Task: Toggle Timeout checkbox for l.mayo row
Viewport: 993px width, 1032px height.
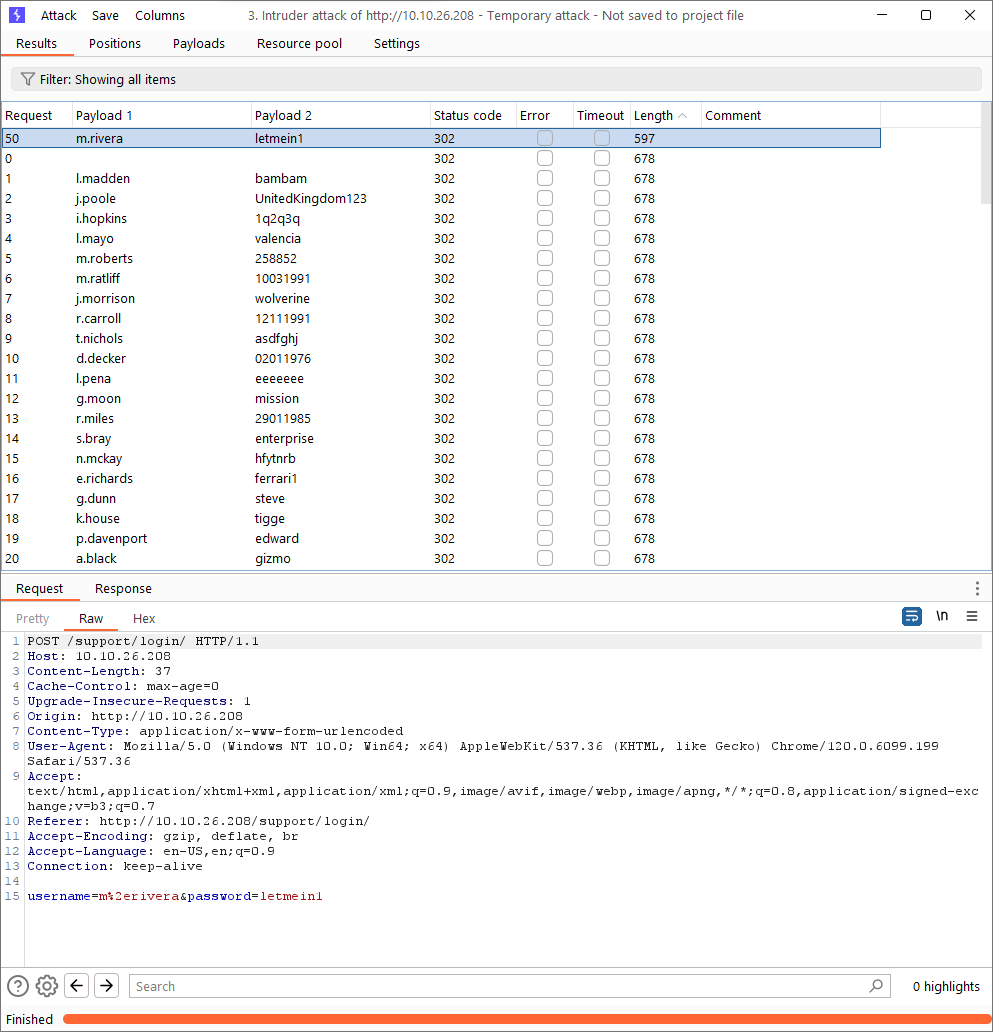Action: [601, 238]
